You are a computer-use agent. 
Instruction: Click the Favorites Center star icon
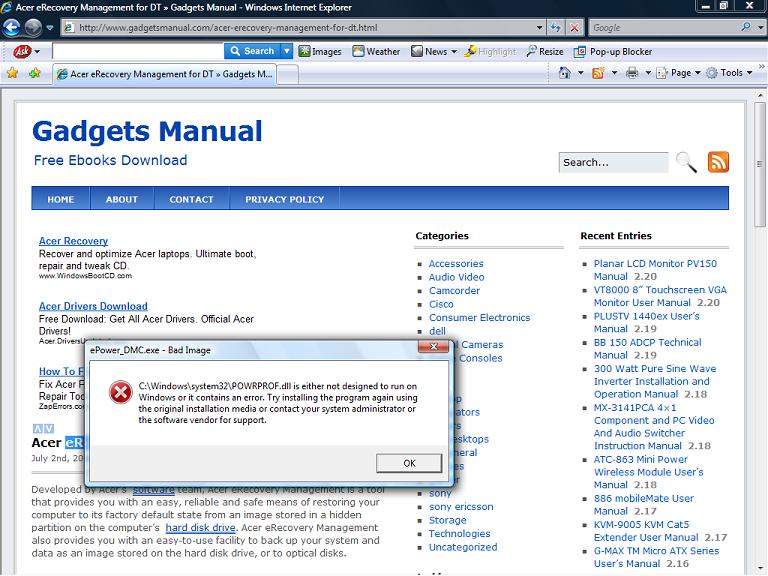click(x=12, y=73)
